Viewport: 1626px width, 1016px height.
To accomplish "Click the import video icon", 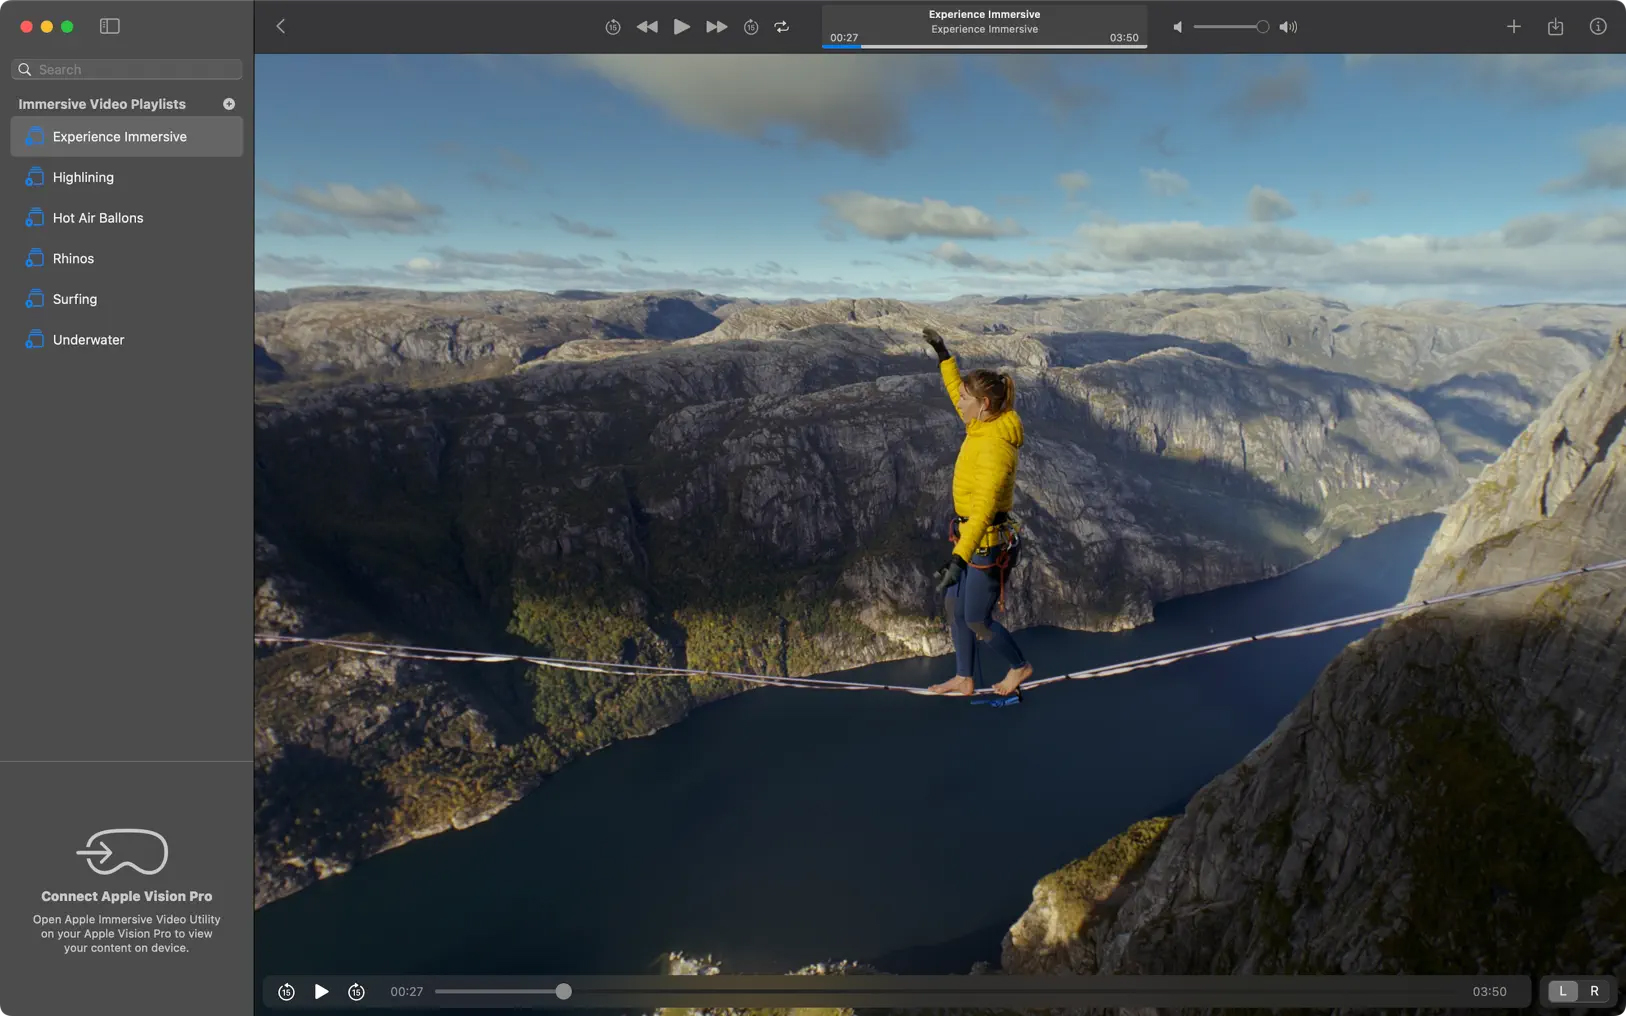I will click(x=1555, y=27).
